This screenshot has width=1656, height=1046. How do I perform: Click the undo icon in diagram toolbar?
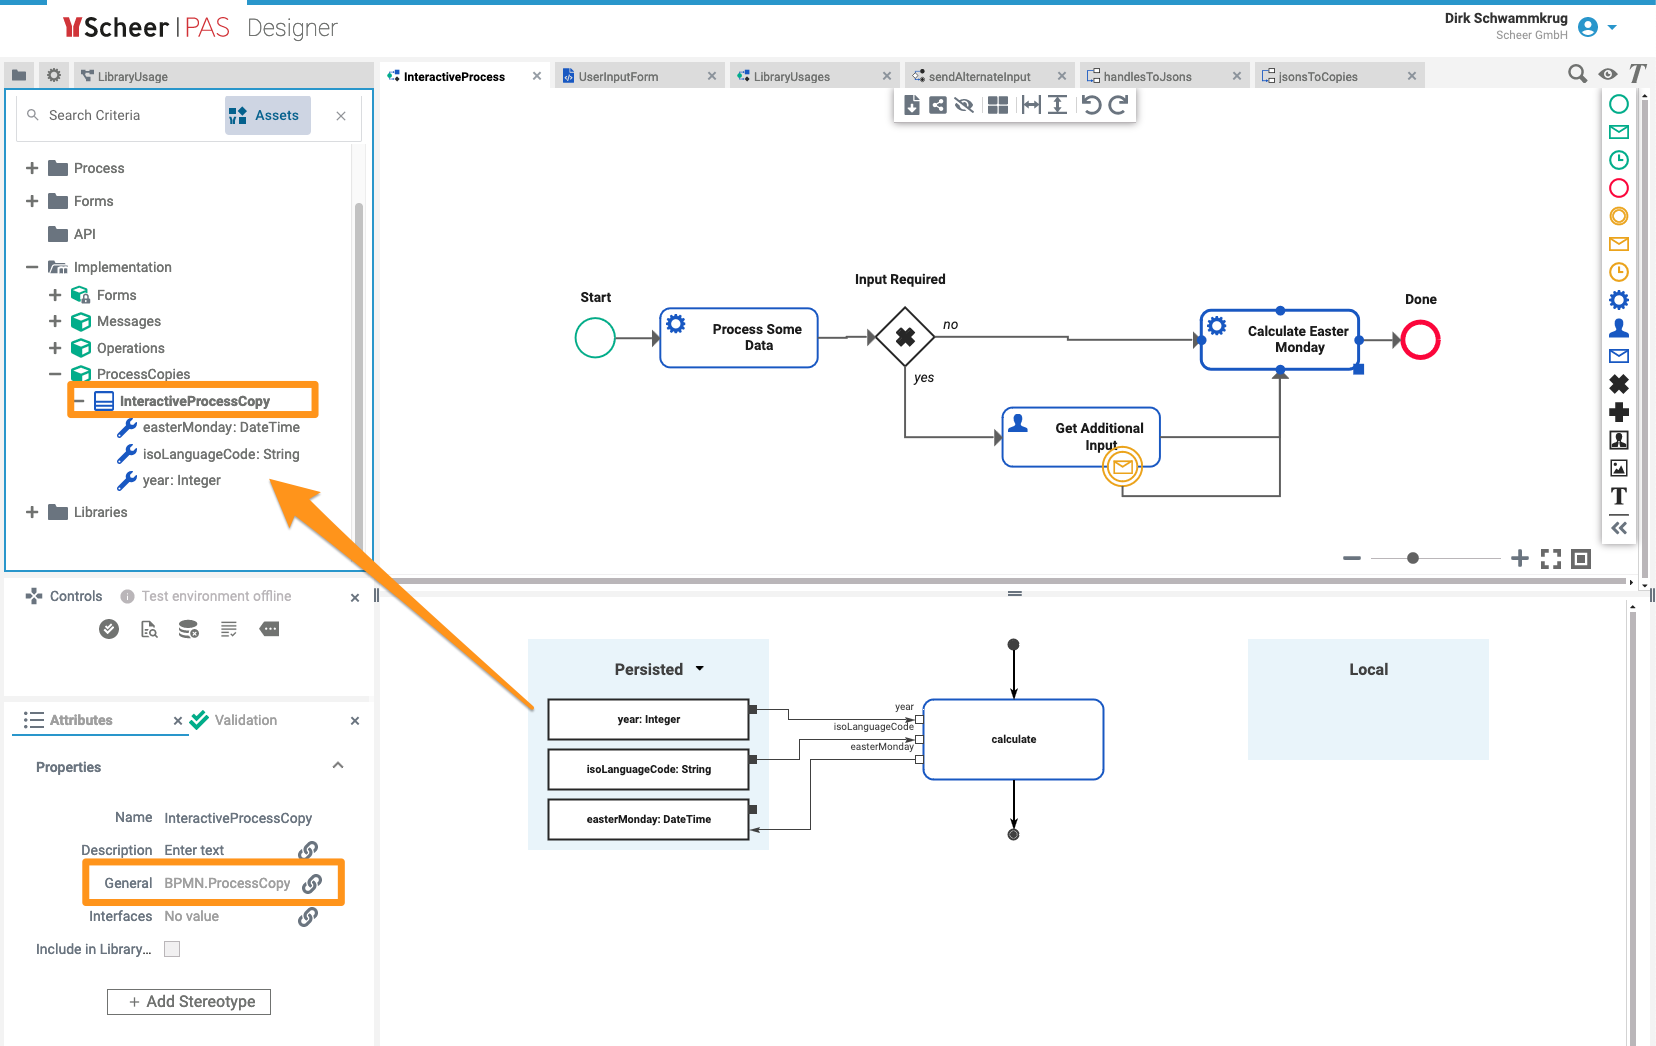tap(1091, 105)
